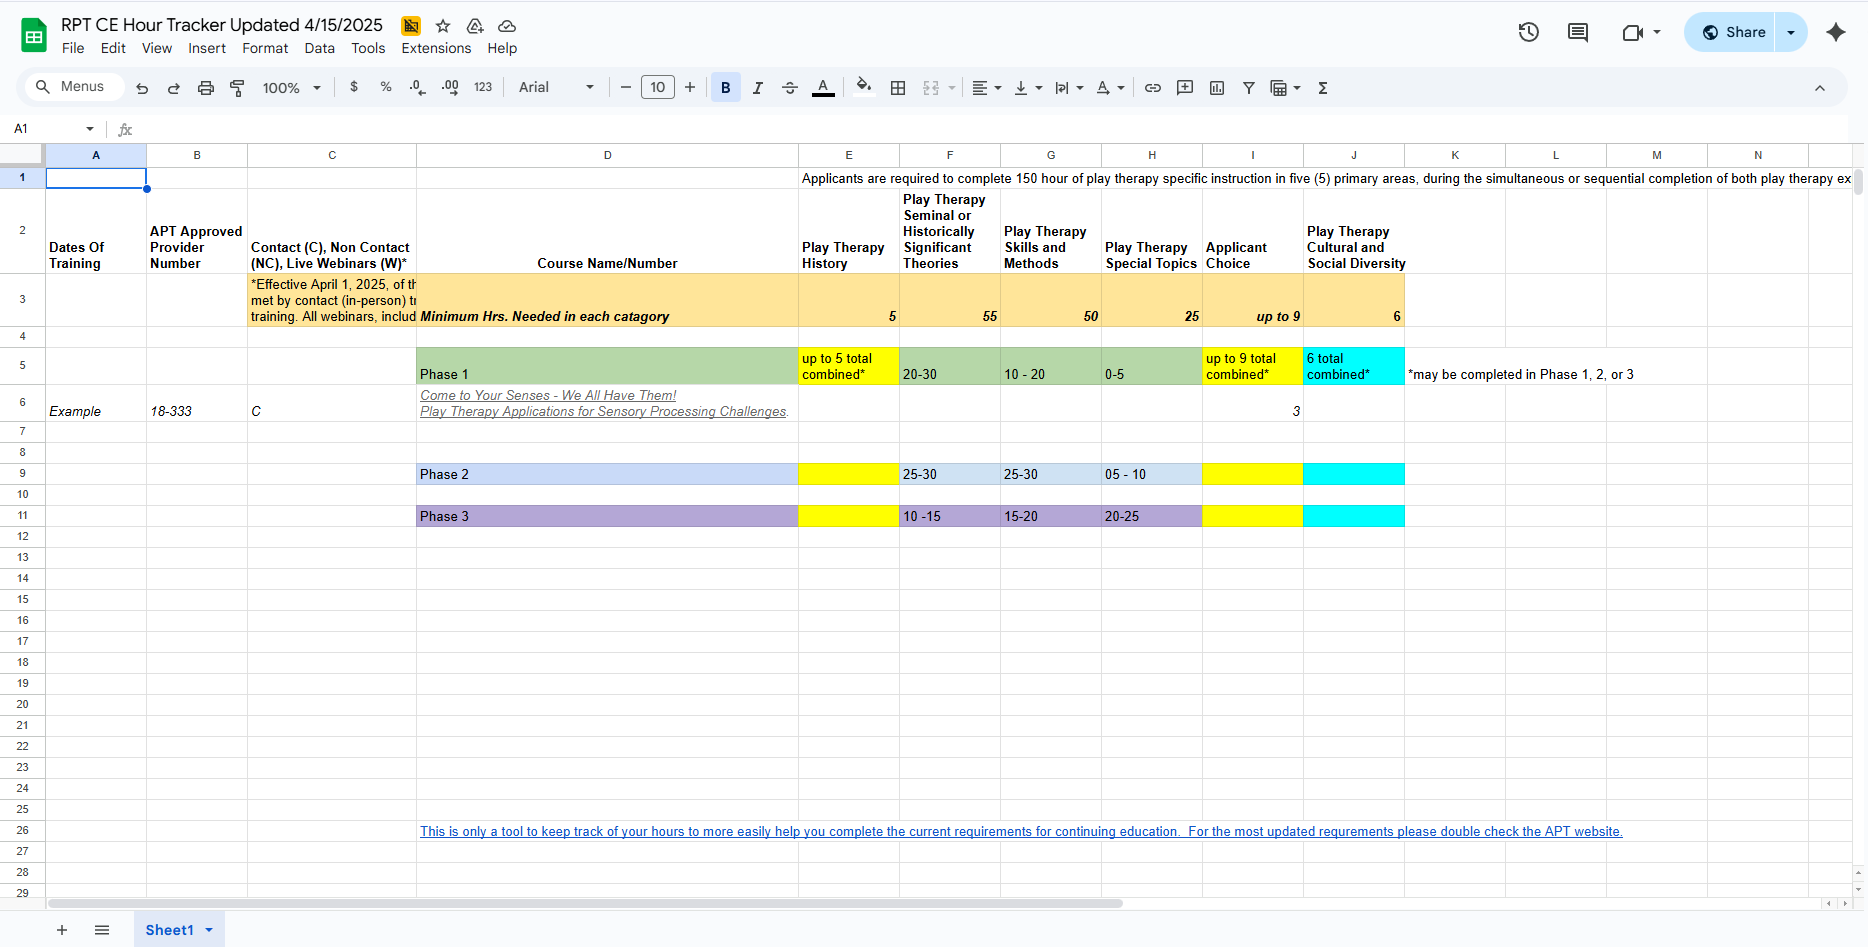The image size is (1868, 947).
Task: Toggle strikethrough formatting
Action: point(790,88)
